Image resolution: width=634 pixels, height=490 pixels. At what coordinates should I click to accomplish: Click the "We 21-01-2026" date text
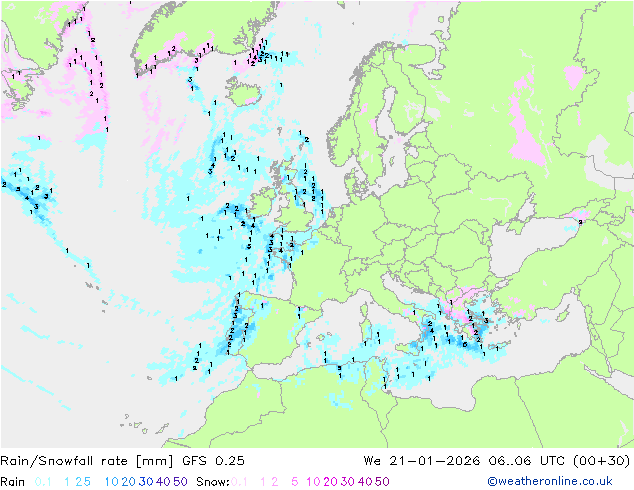(x=422, y=461)
